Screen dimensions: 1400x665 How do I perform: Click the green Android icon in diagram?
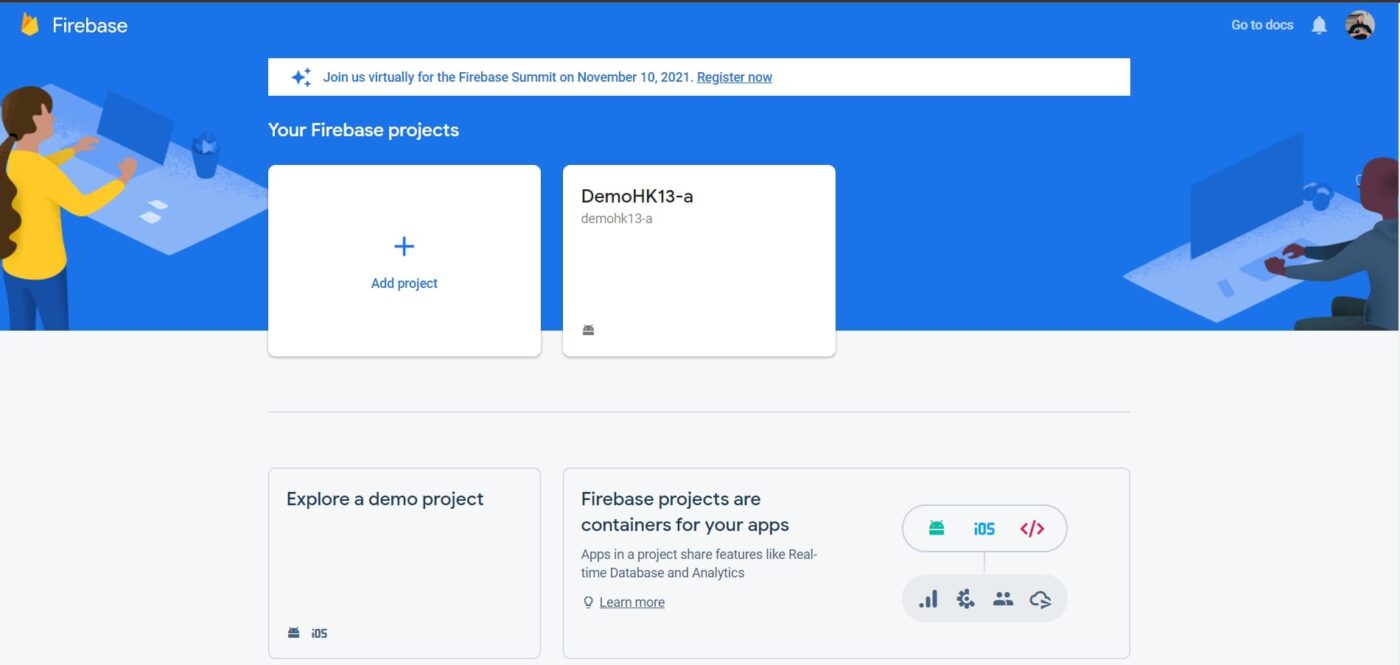[x=936, y=528]
